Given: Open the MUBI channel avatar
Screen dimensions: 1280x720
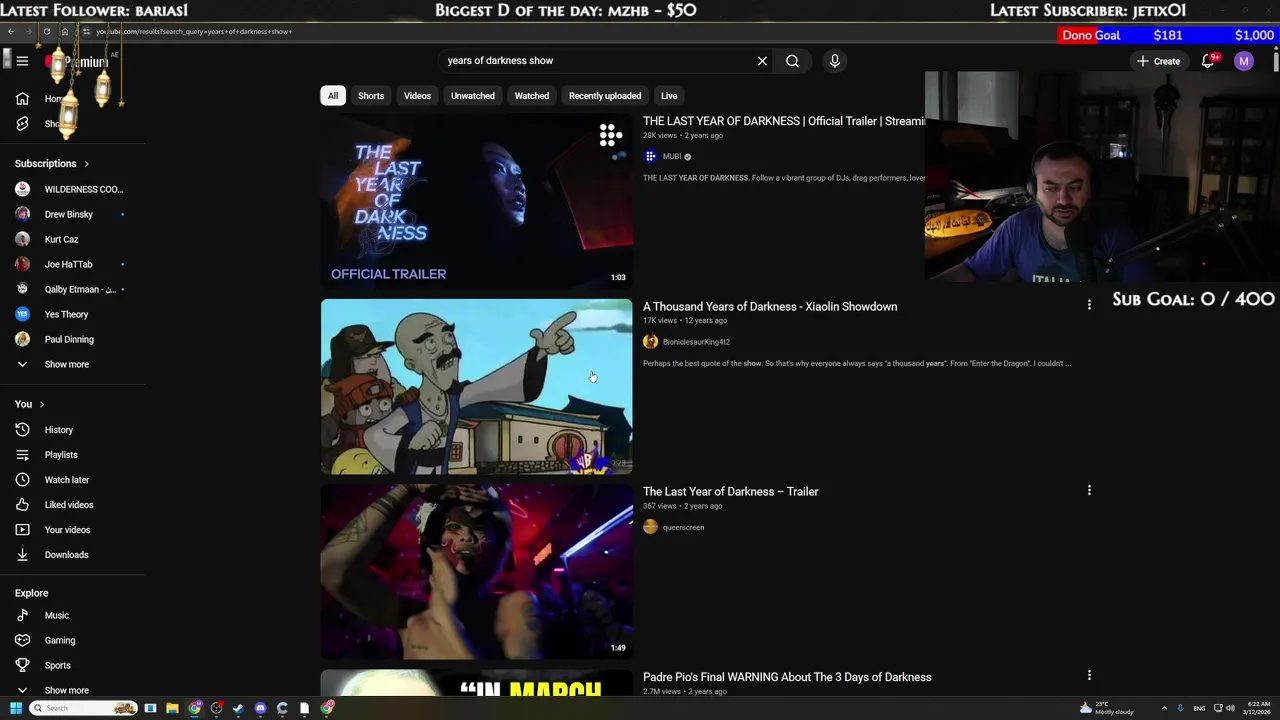Looking at the screenshot, I should (x=650, y=156).
